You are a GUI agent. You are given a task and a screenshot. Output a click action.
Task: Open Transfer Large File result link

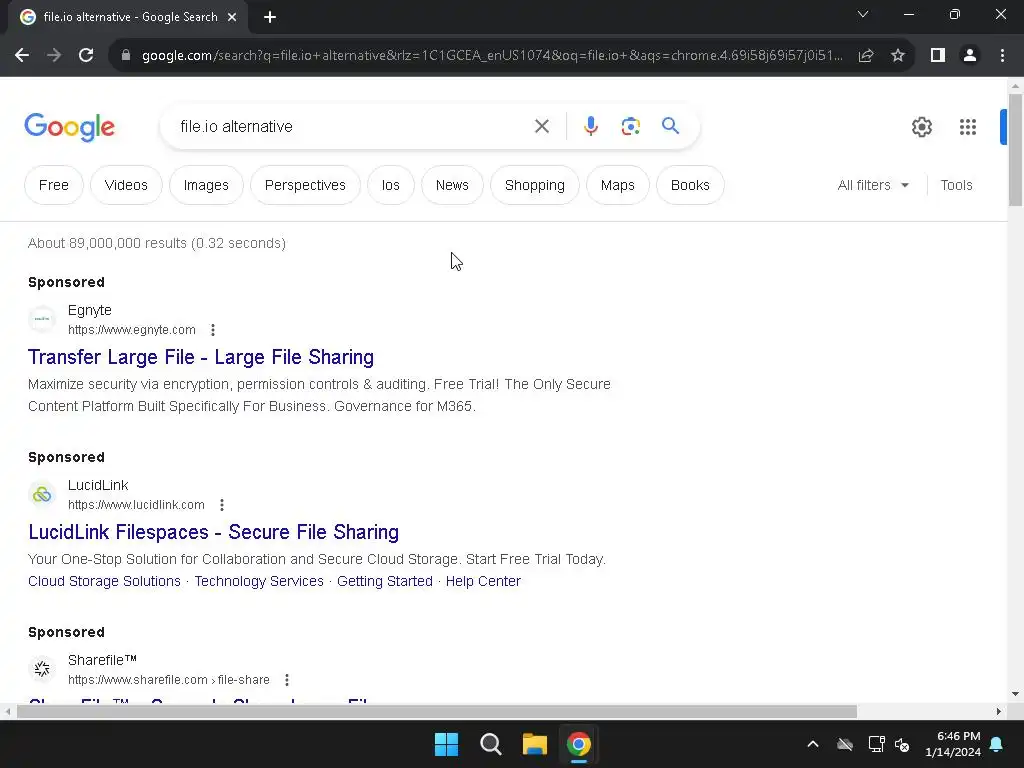(201, 357)
